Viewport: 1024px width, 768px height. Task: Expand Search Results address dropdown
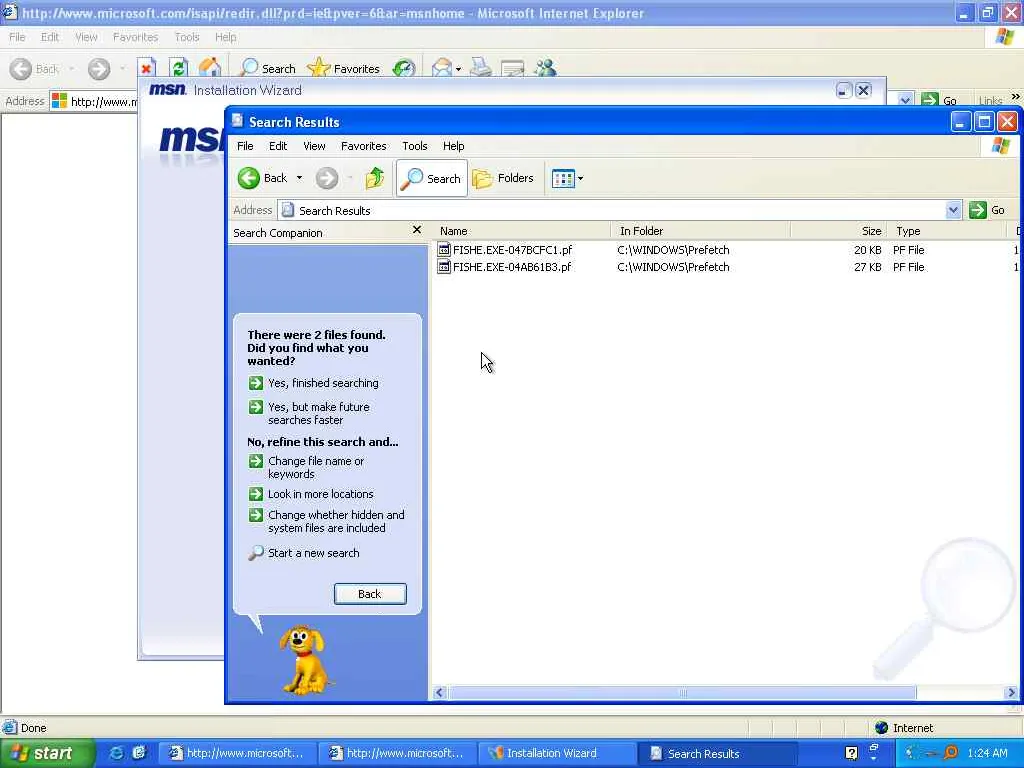[953, 210]
